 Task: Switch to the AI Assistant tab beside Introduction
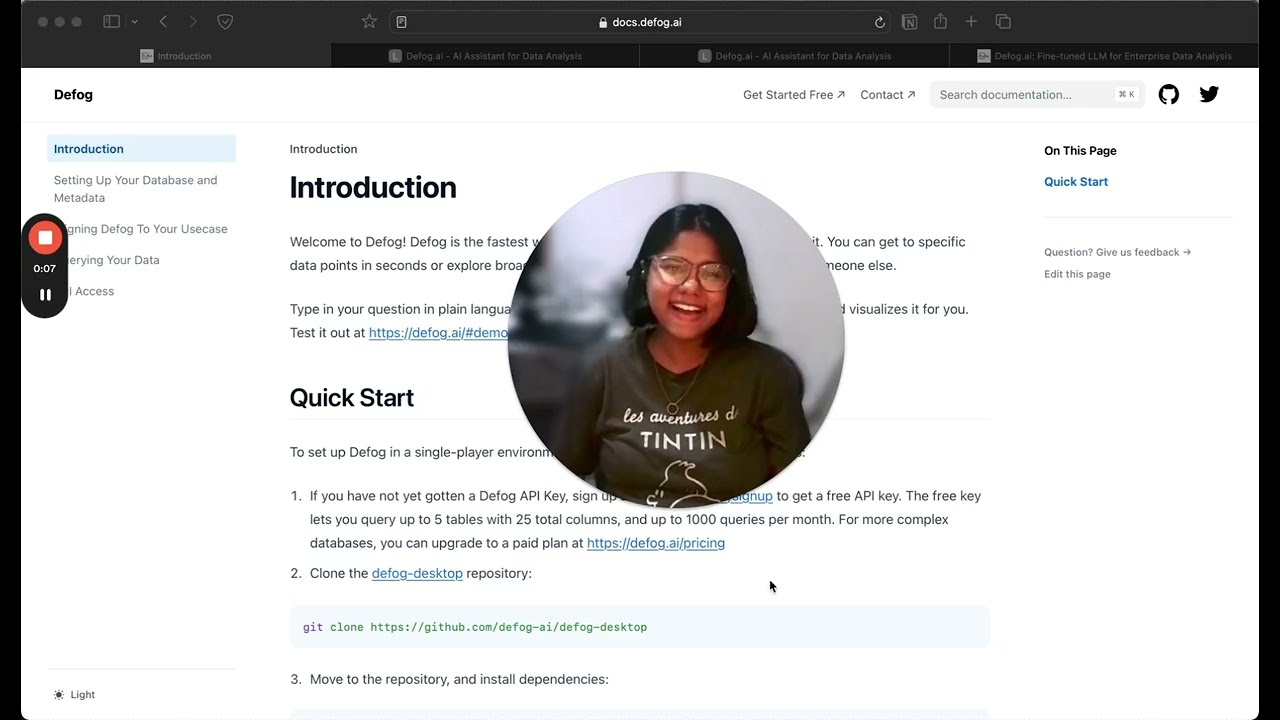click(485, 56)
